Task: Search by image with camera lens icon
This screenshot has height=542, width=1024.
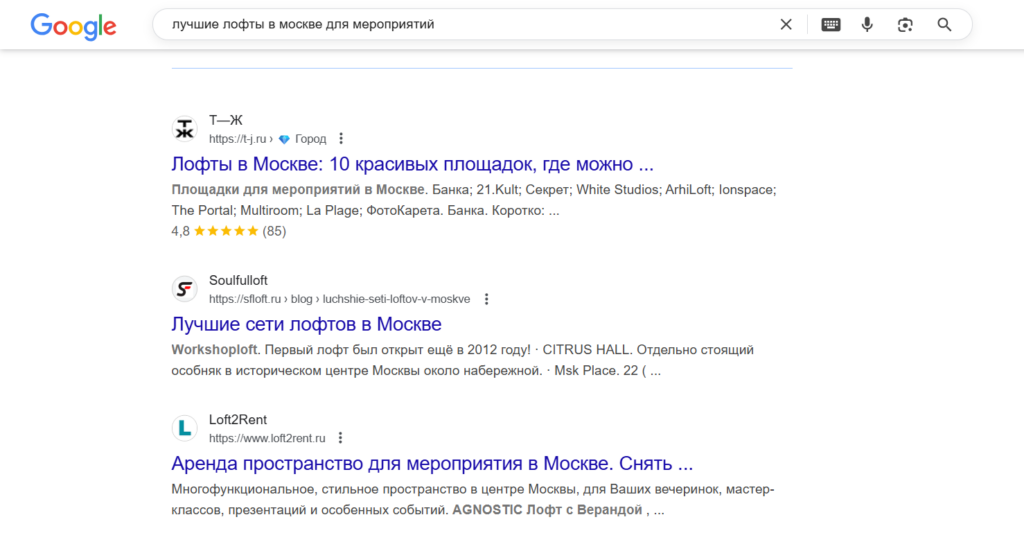Action: 904,25
